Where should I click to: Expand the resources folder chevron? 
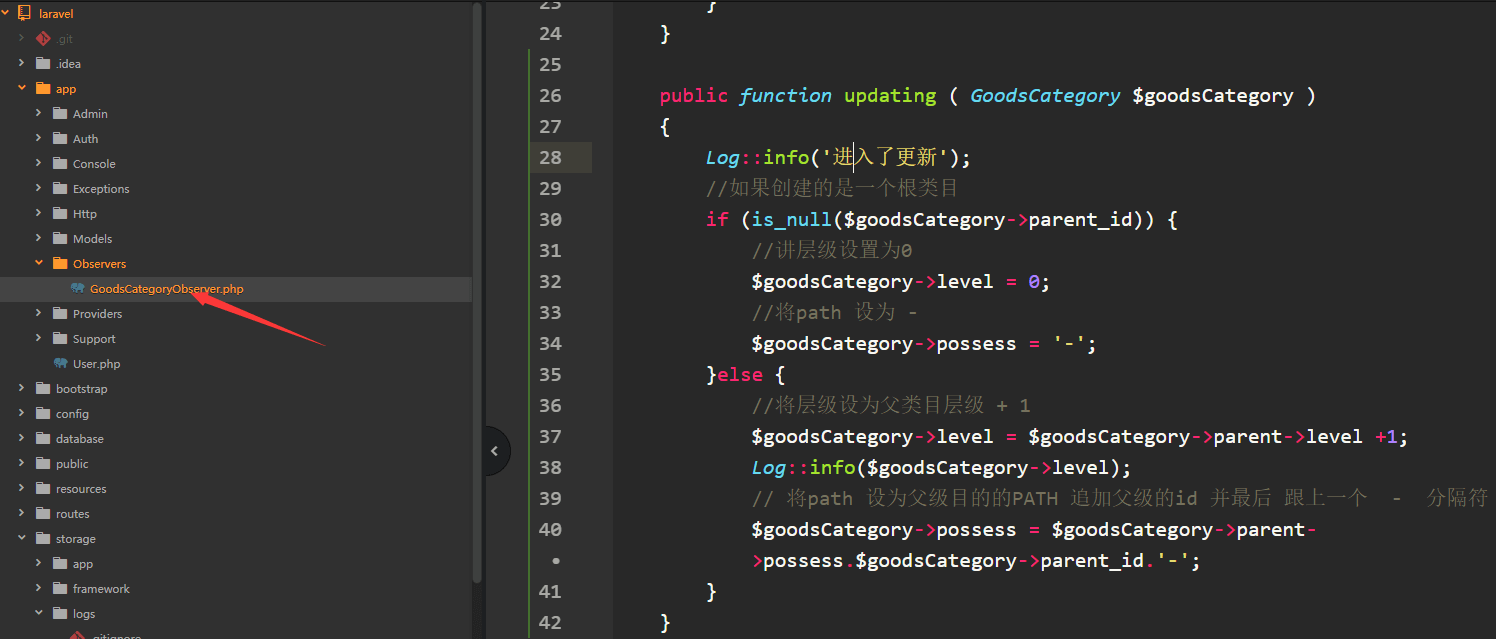pyautogui.click(x=21, y=488)
